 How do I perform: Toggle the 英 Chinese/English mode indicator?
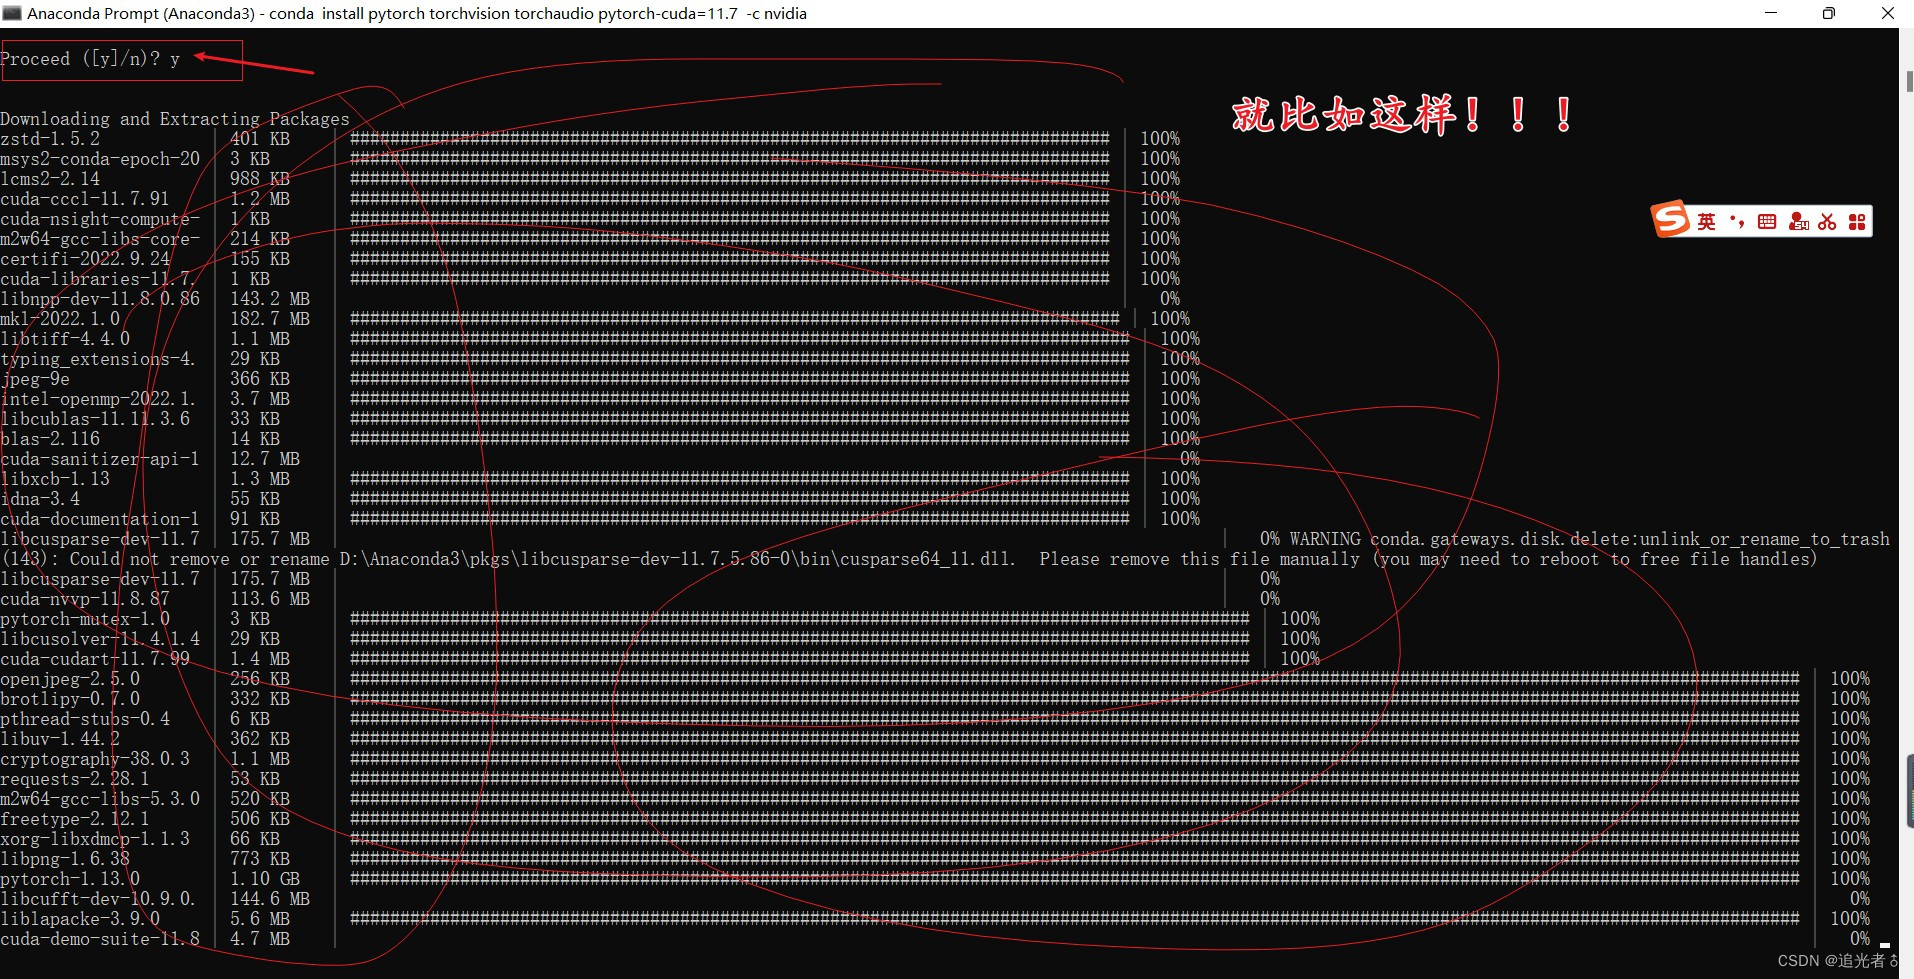pyautogui.click(x=1706, y=222)
